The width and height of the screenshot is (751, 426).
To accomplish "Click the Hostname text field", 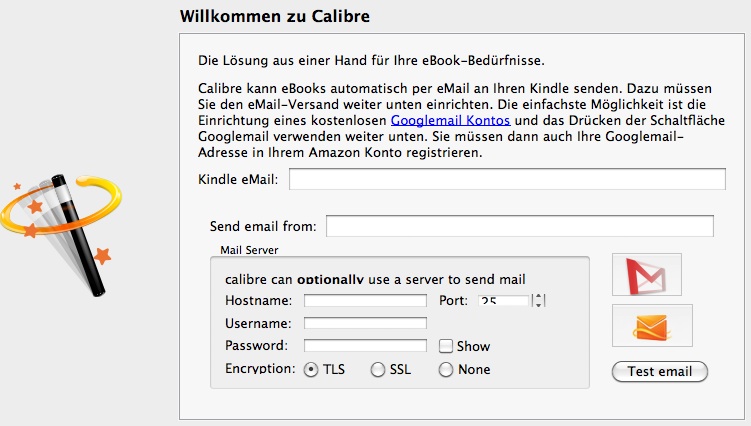I will [365, 300].
